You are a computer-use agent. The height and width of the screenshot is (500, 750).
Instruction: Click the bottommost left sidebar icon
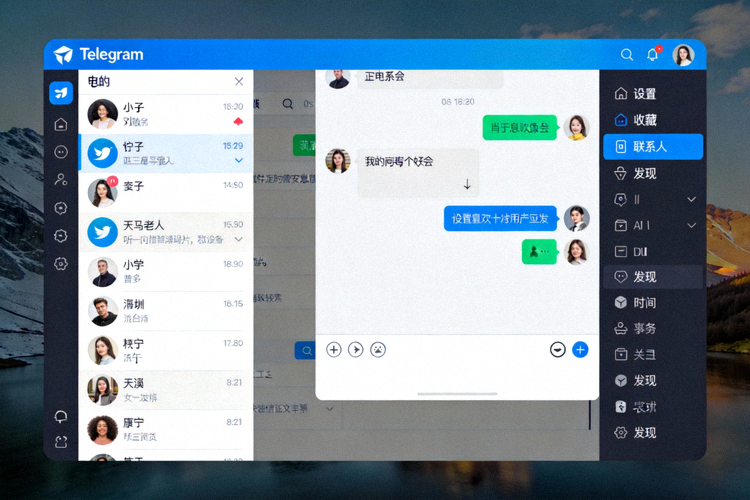tap(61, 442)
